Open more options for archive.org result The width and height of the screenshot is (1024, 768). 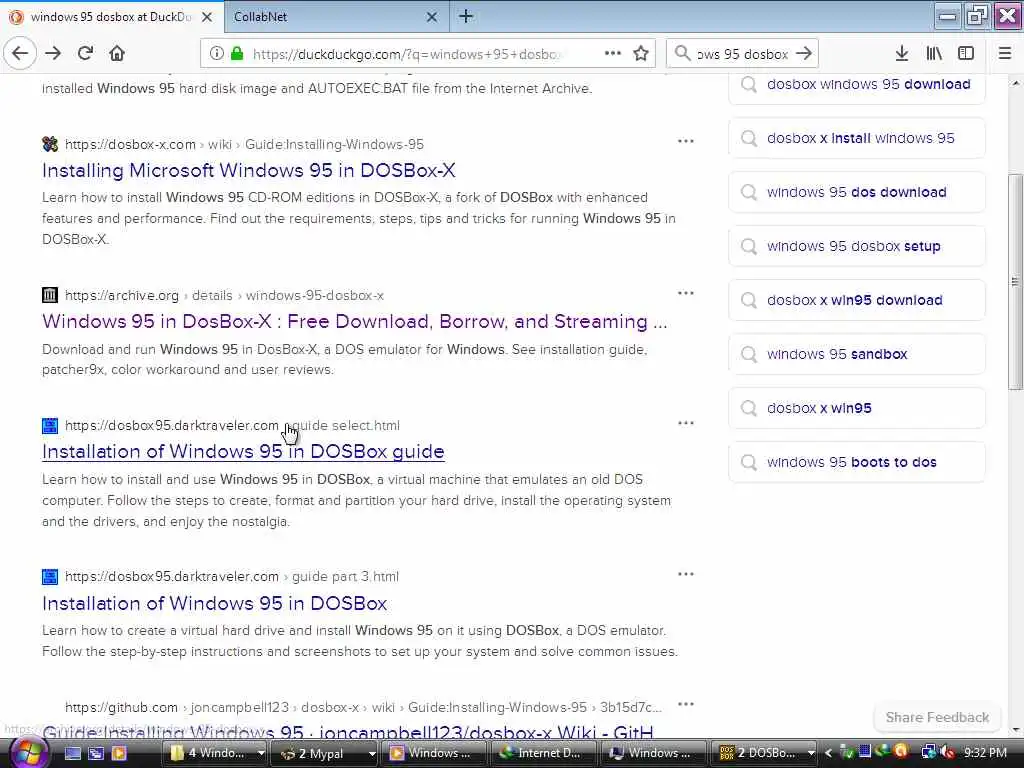click(x=686, y=293)
